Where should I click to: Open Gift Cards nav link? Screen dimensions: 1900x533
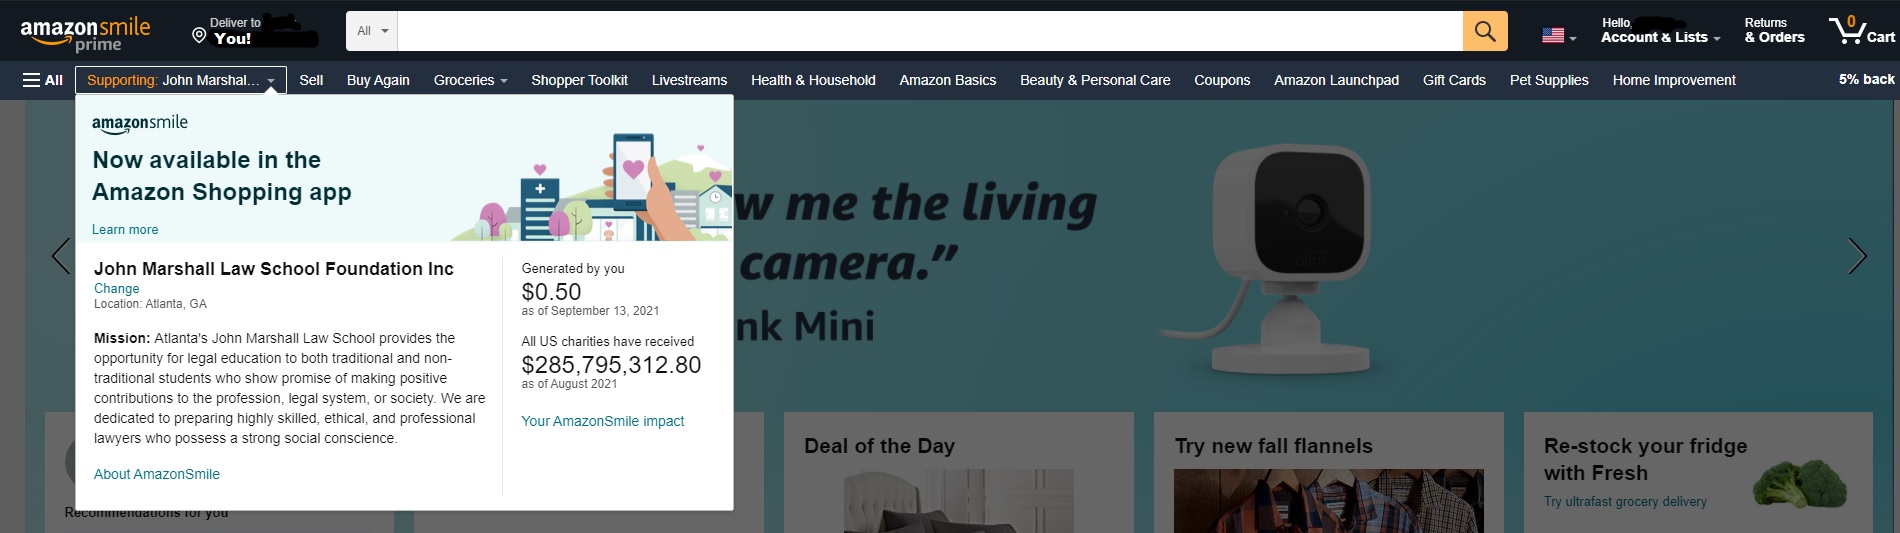1454,80
